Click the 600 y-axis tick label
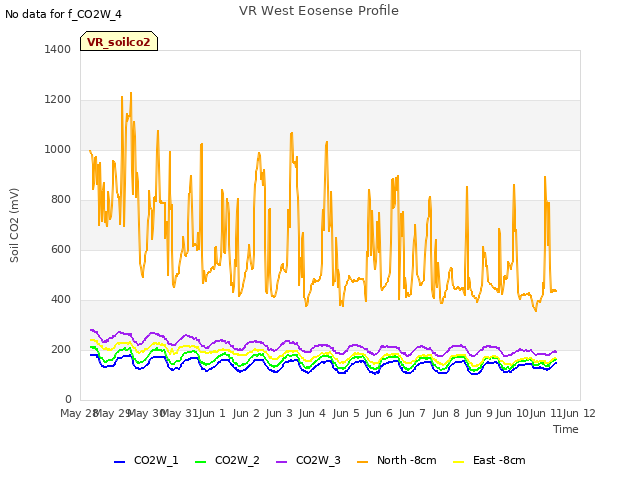Image resolution: width=640 pixels, height=480 pixels. point(61,249)
